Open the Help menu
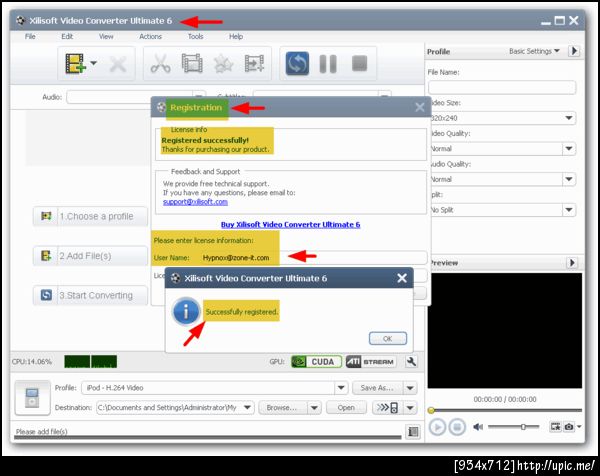Image resolution: width=600 pixels, height=476 pixels. (236, 36)
